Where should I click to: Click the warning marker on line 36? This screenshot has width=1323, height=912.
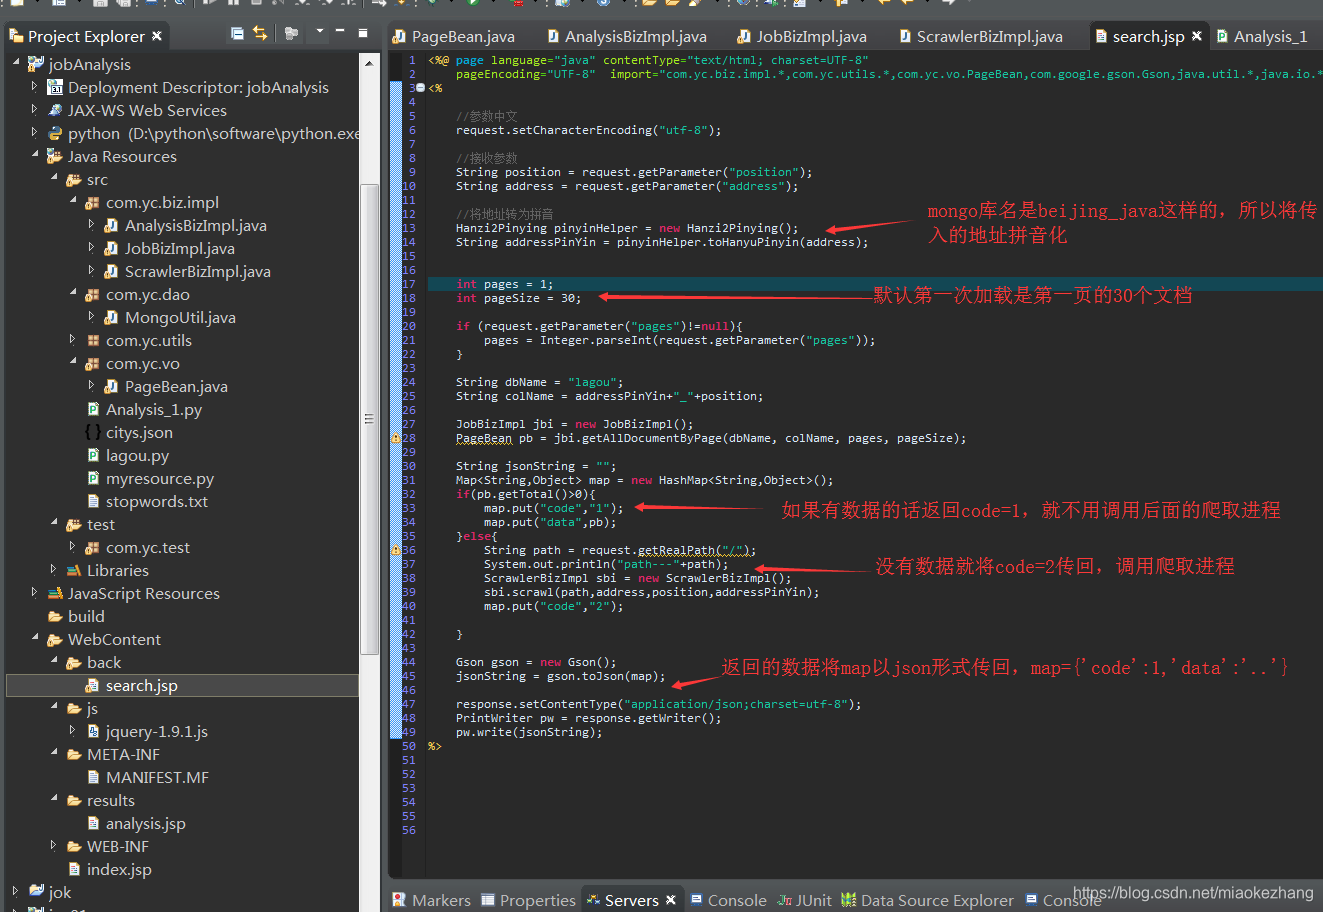pyautogui.click(x=395, y=550)
